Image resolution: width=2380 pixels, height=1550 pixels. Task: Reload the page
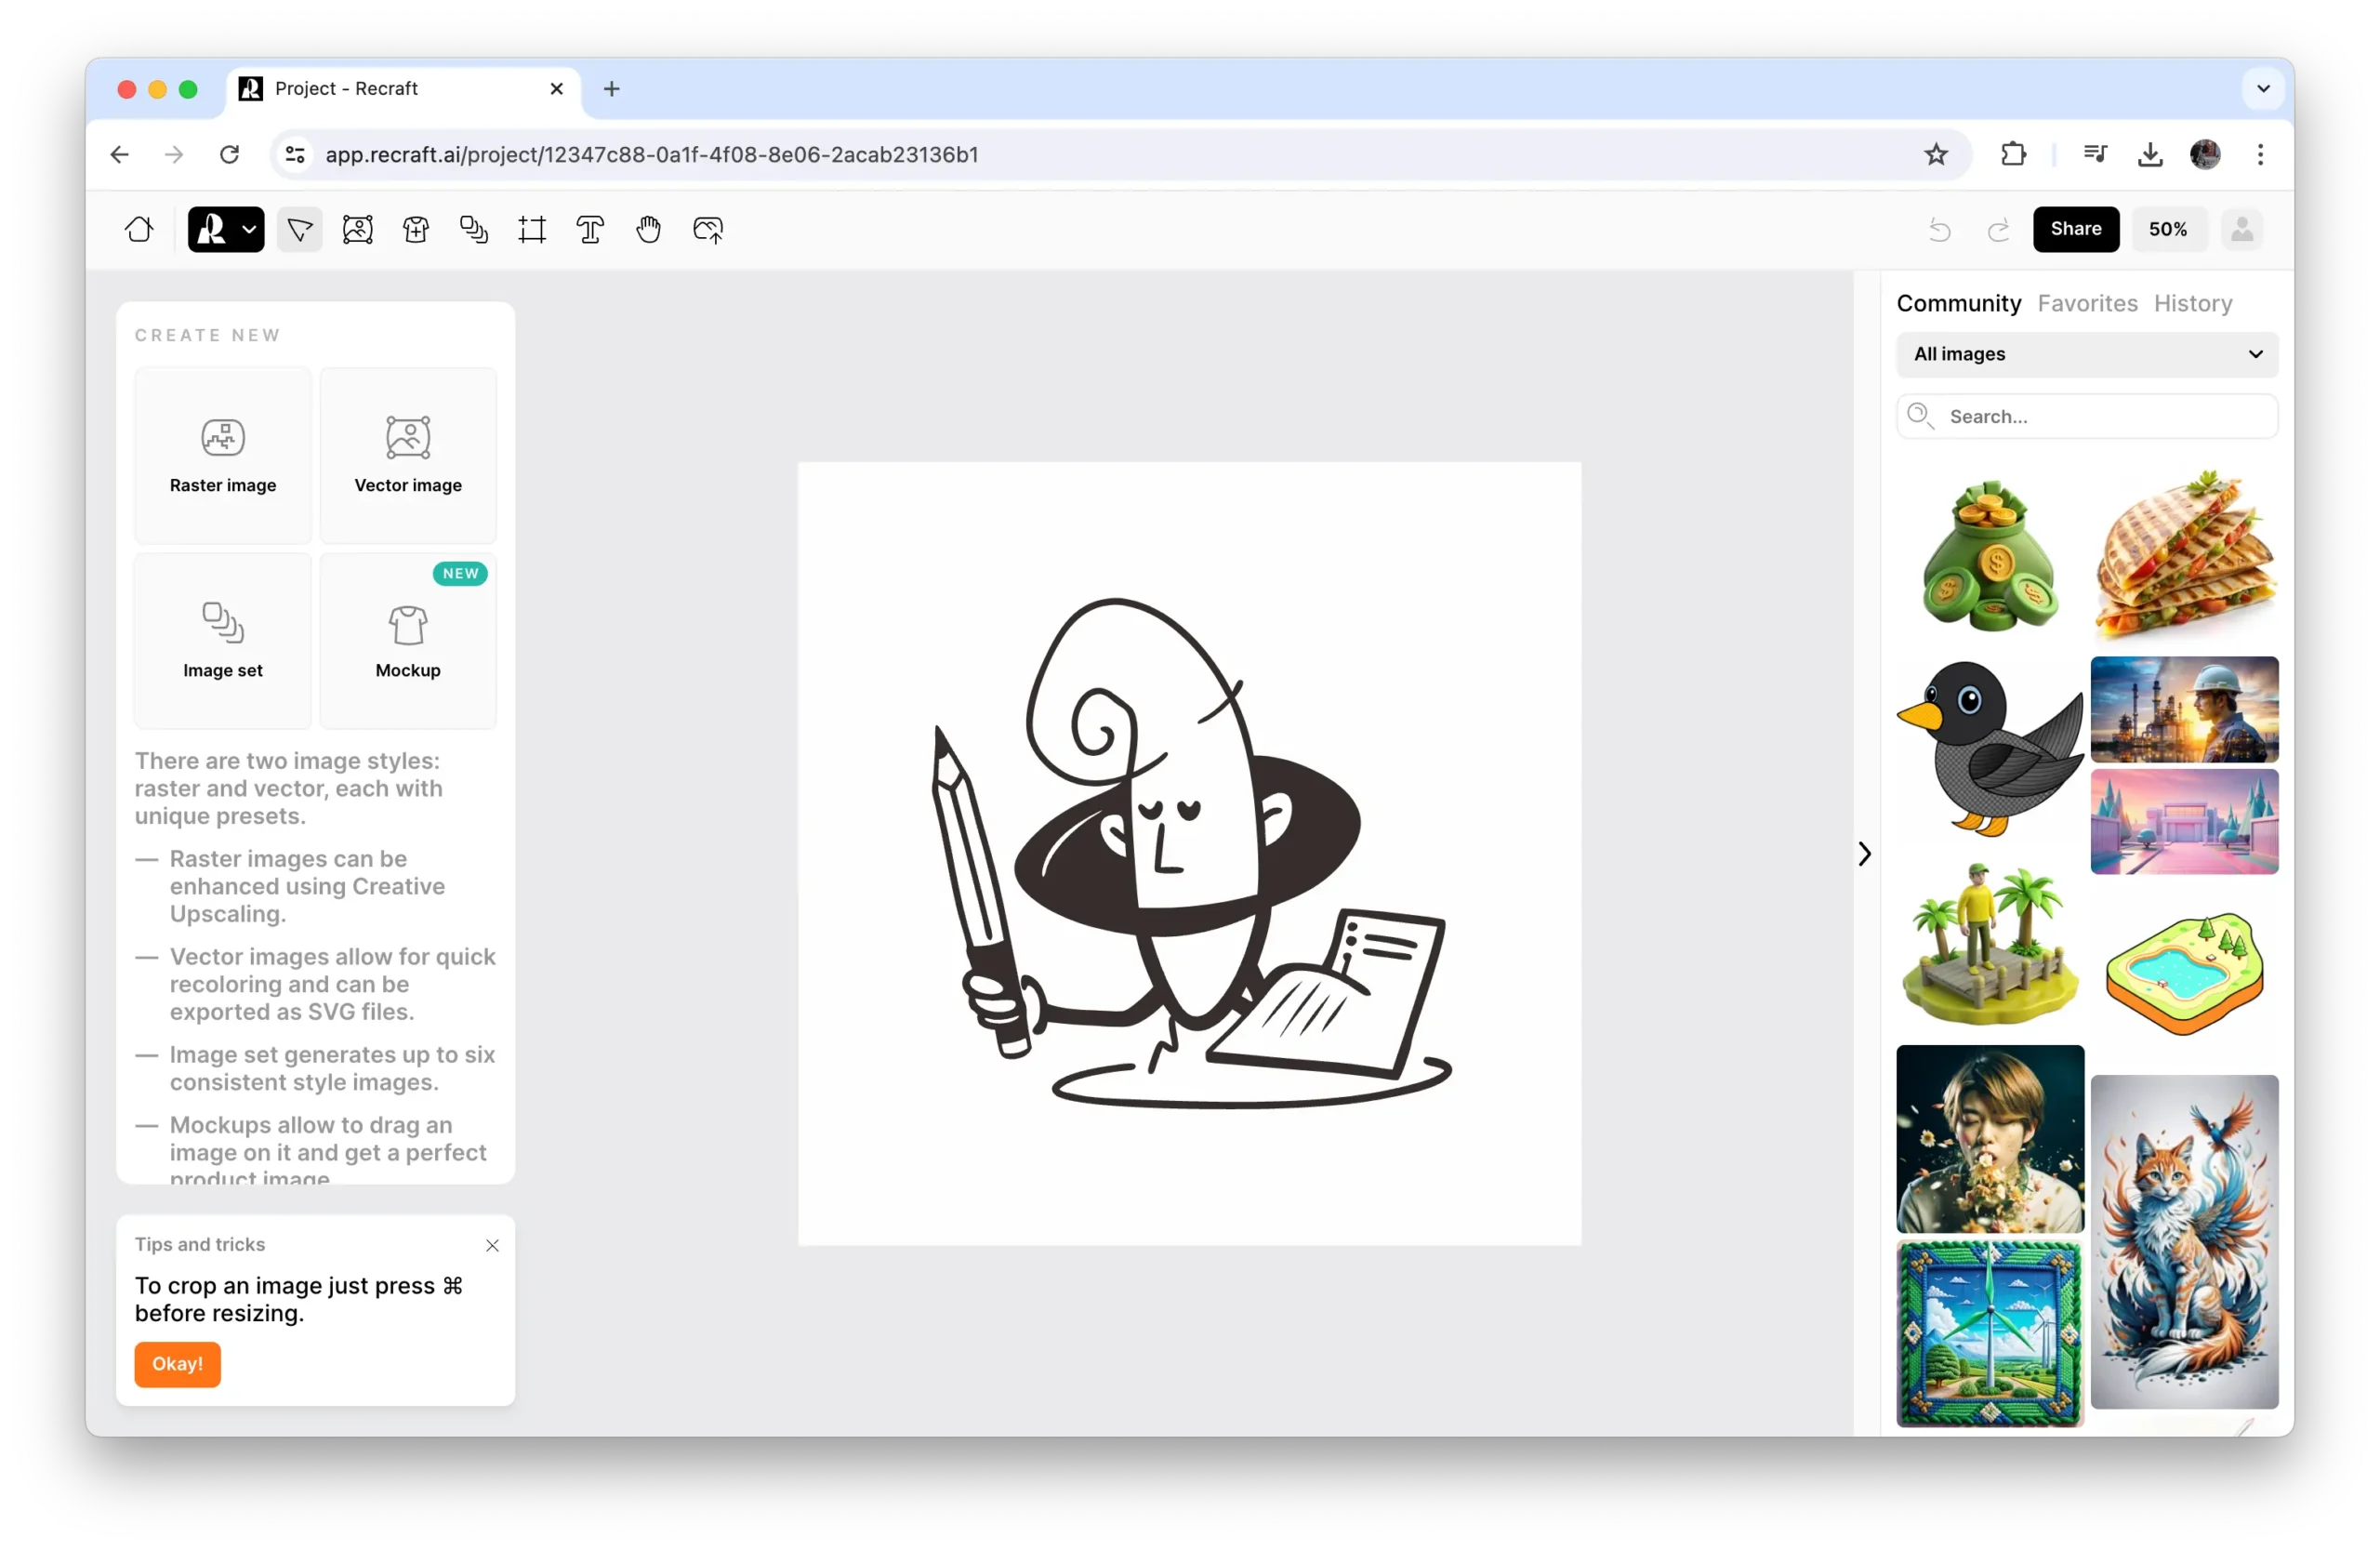pyautogui.click(x=229, y=154)
